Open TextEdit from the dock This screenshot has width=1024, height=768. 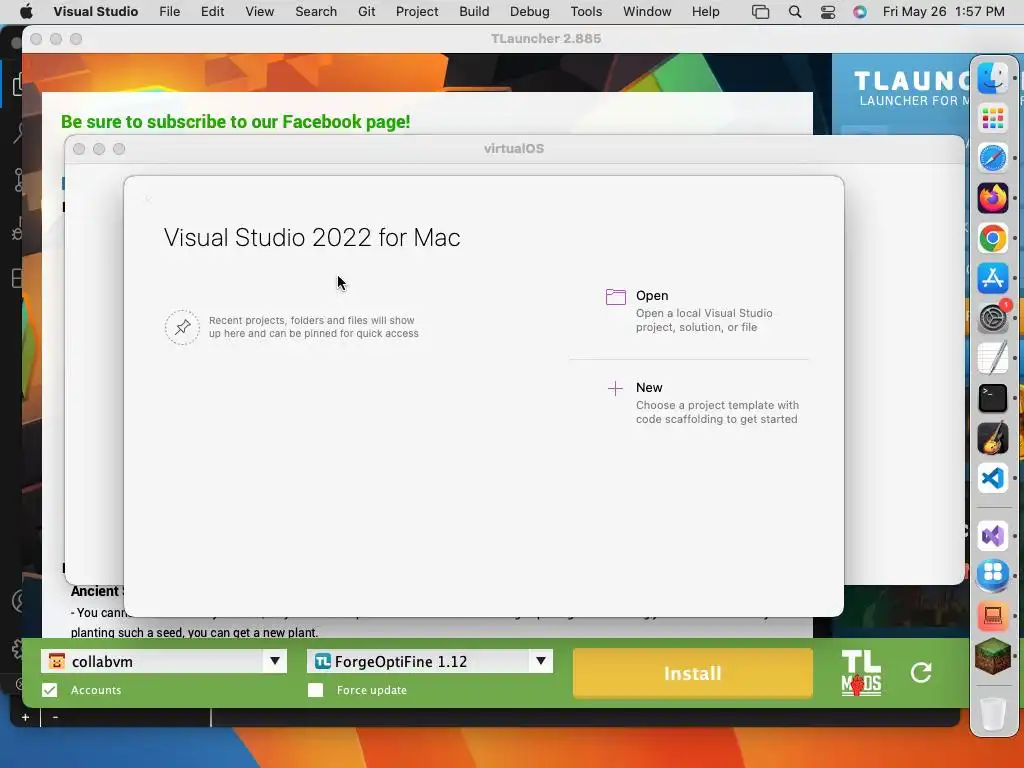pyautogui.click(x=993, y=358)
